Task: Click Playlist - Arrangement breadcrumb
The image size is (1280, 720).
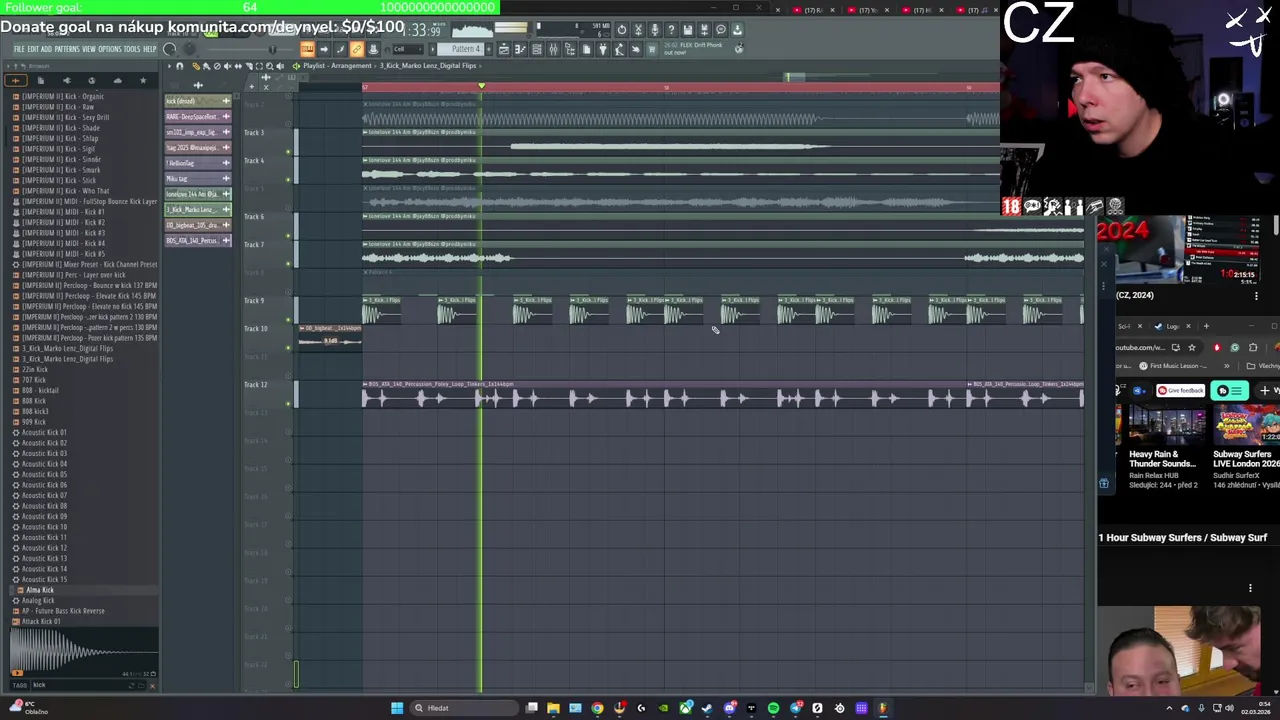Action: (337, 66)
